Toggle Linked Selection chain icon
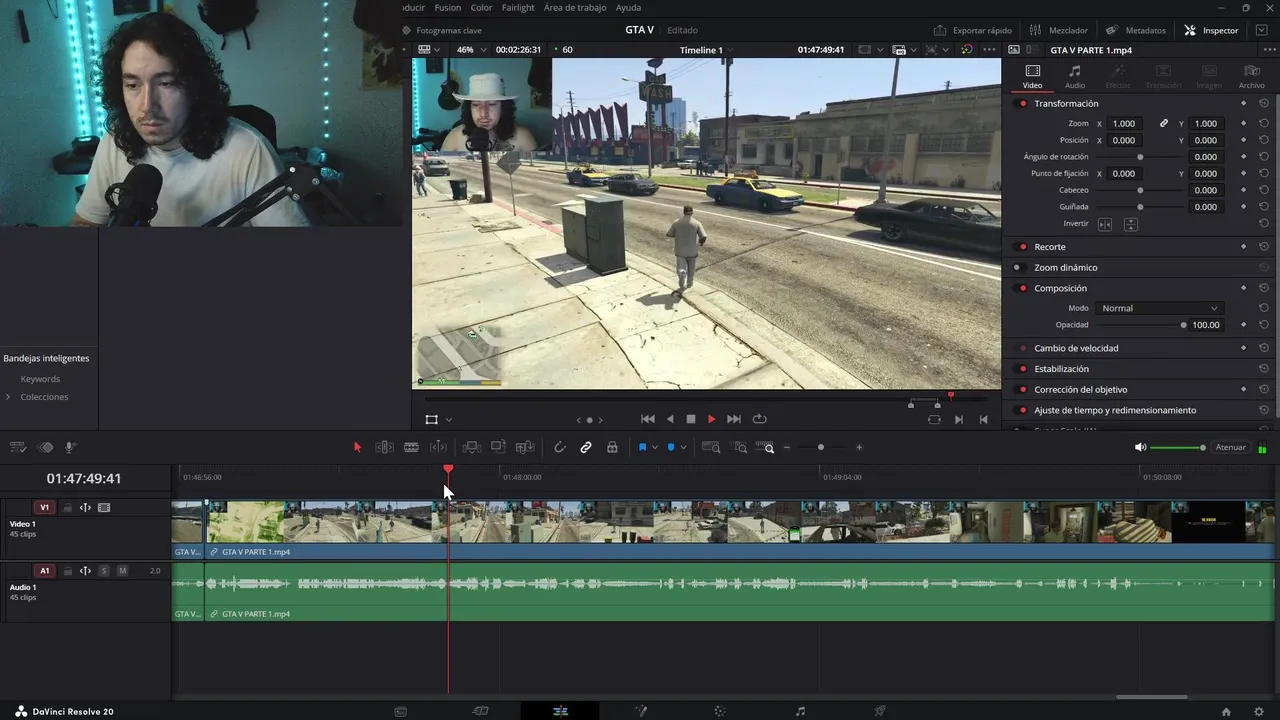The height and width of the screenshot is (720, 1280). tap(586, 447)
